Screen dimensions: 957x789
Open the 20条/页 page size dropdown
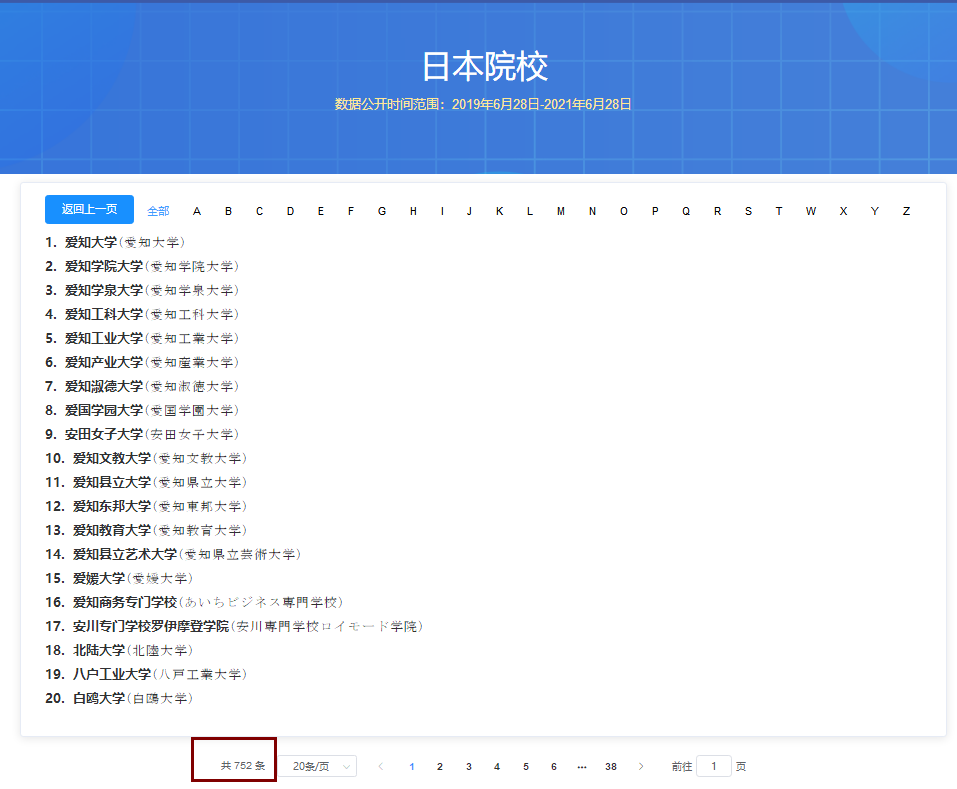pos(317,766)
